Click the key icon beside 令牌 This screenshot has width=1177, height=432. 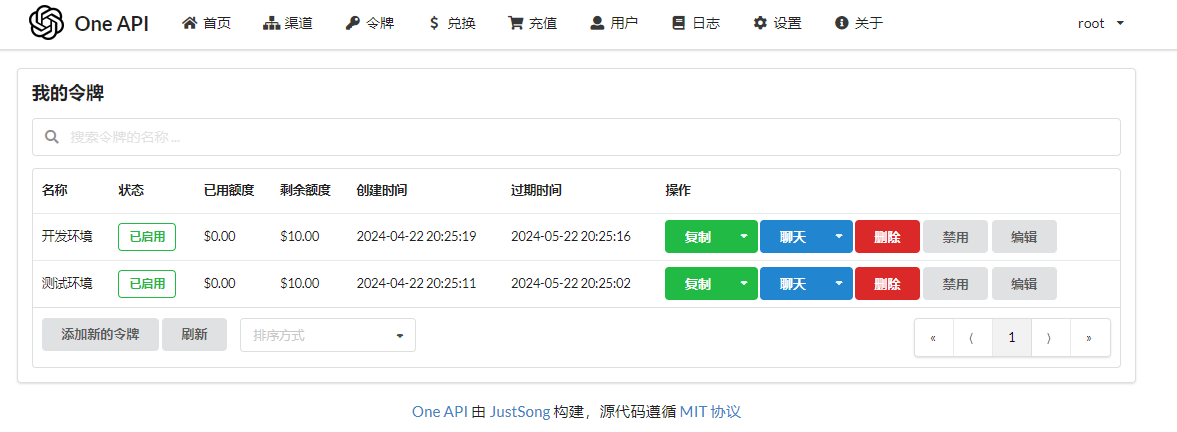pos(352,23)
